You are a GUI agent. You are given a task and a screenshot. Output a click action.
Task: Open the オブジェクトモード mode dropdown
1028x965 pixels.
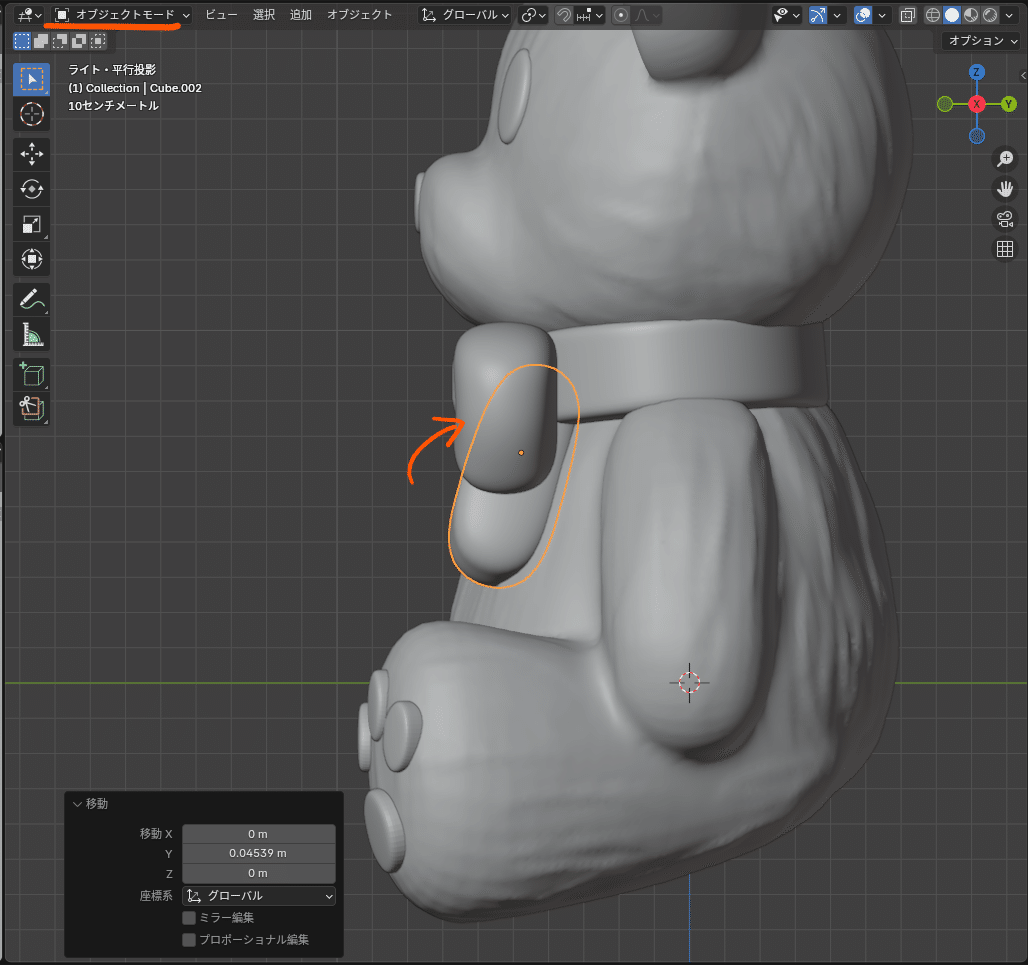click(122, 15)
